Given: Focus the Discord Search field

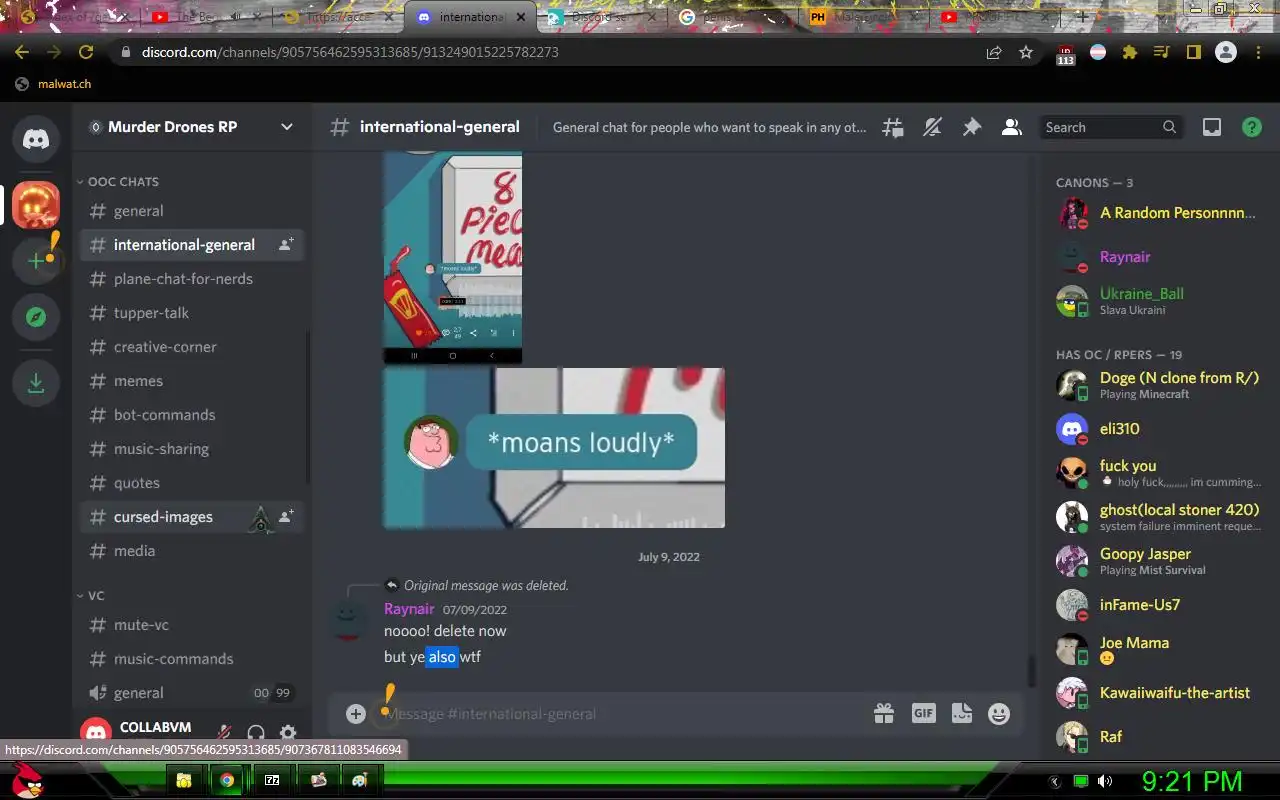Looking at the screenshot, I should click(x=1110, y=127).
